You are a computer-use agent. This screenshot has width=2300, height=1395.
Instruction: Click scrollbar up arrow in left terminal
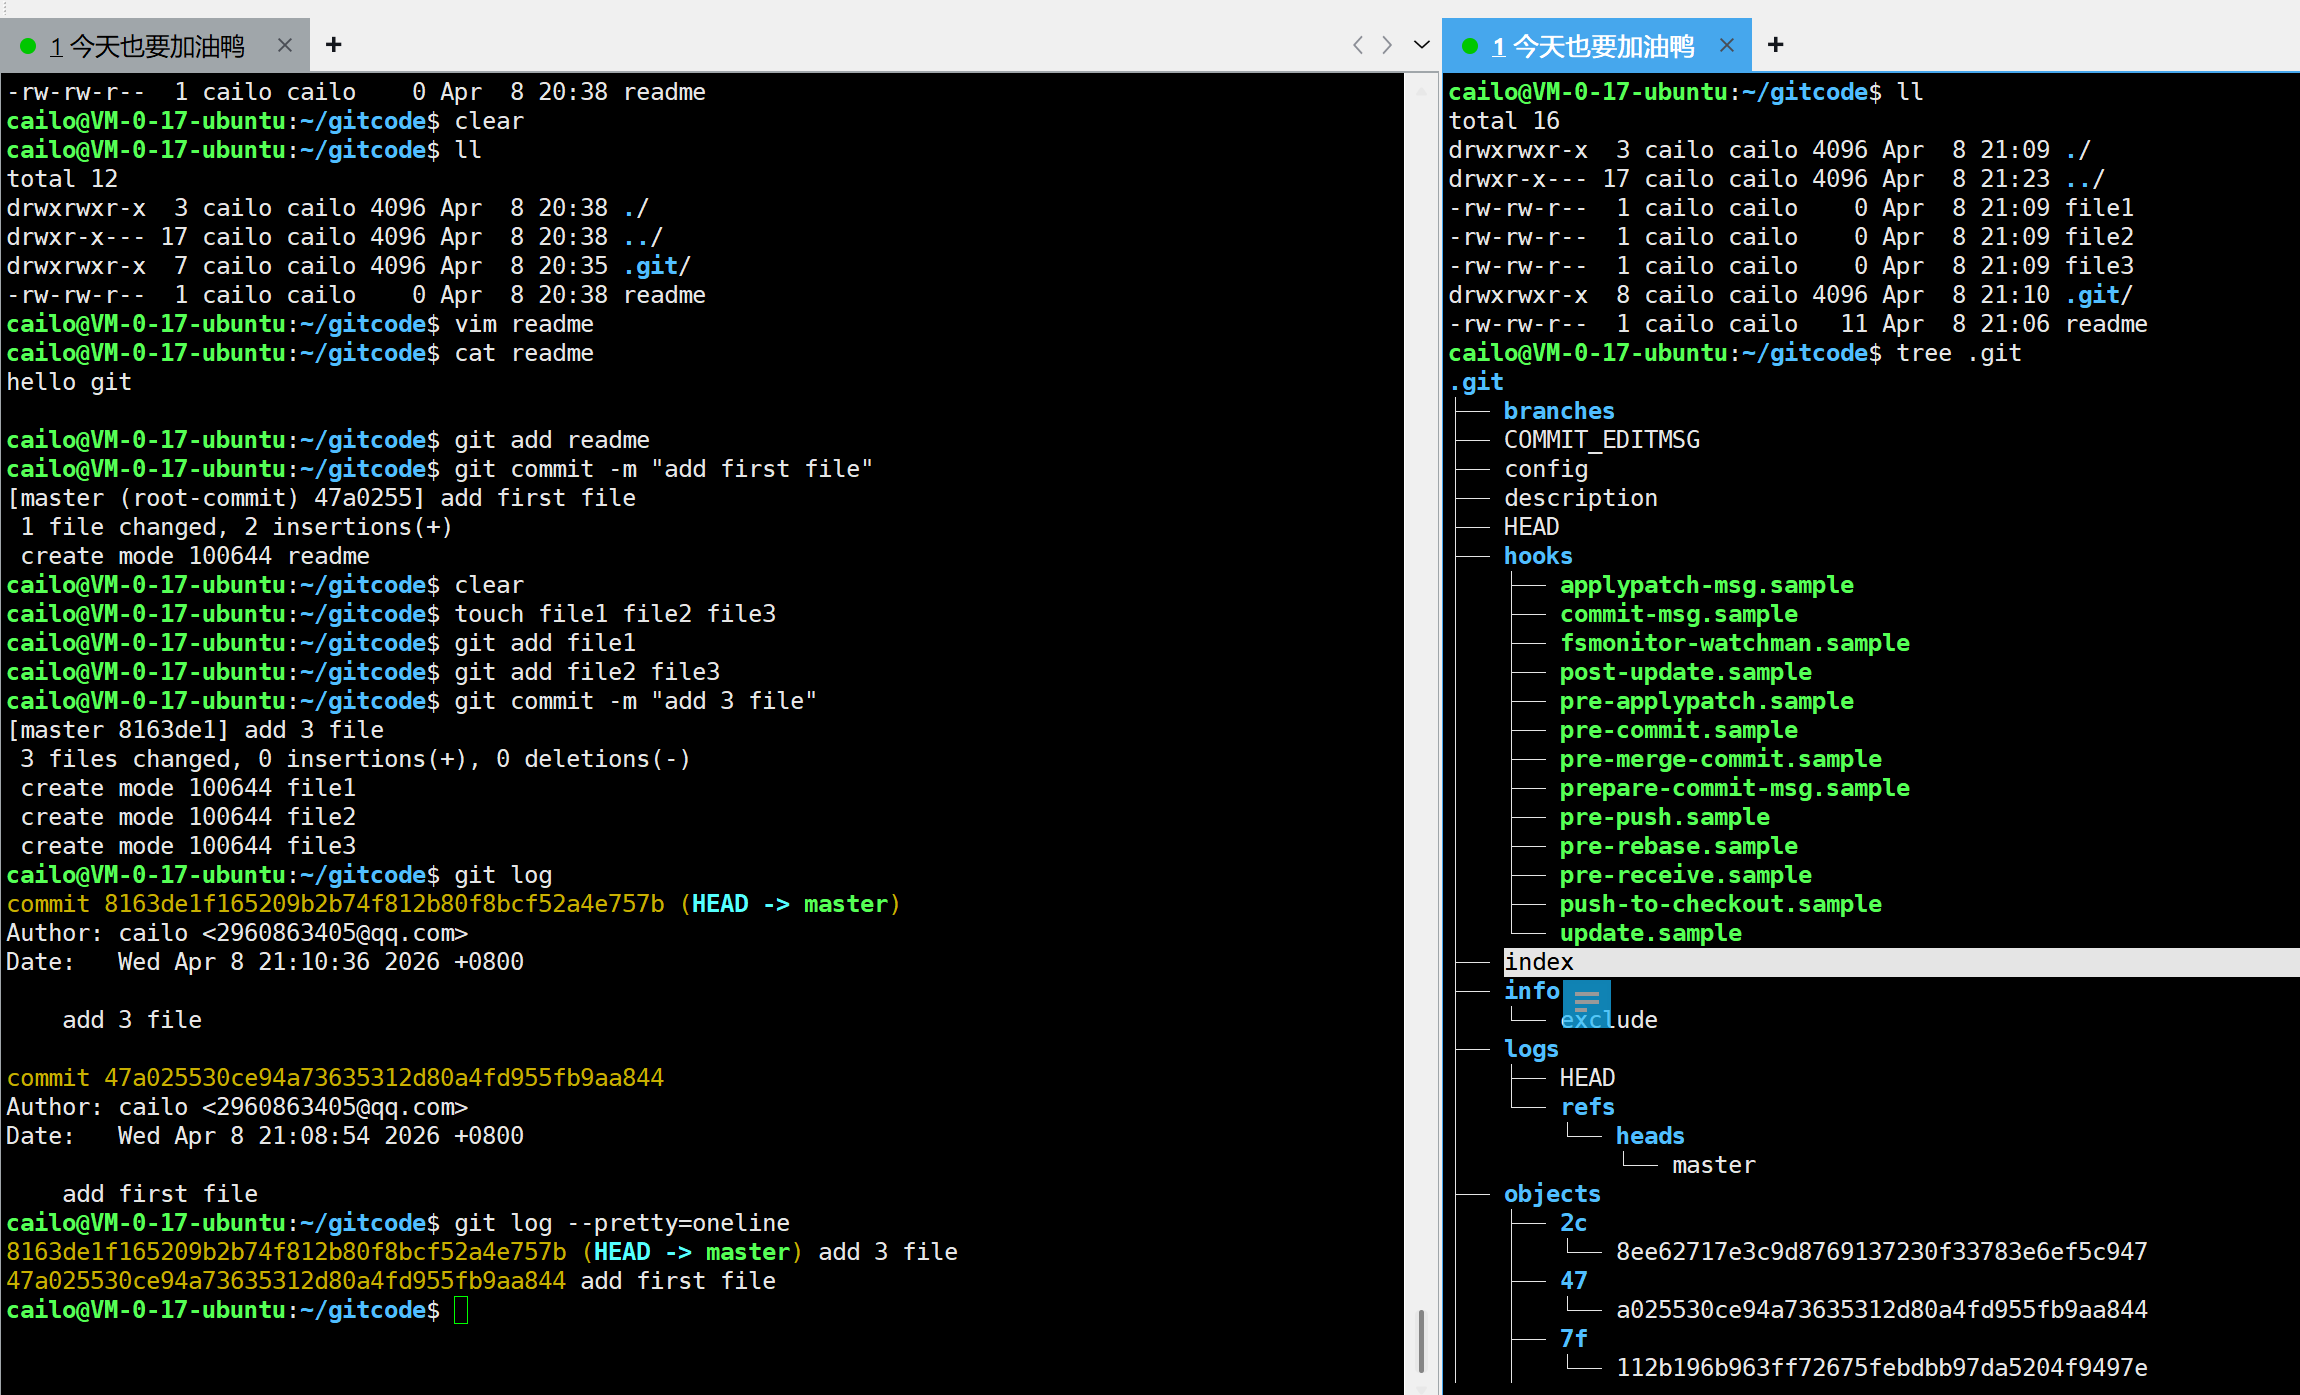point(1421,91)
